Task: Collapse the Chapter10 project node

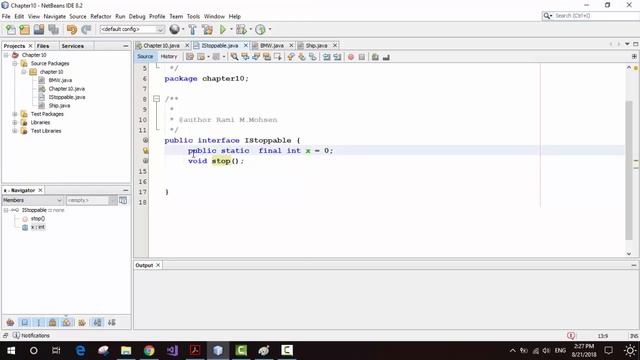Action: pos(6,55)
